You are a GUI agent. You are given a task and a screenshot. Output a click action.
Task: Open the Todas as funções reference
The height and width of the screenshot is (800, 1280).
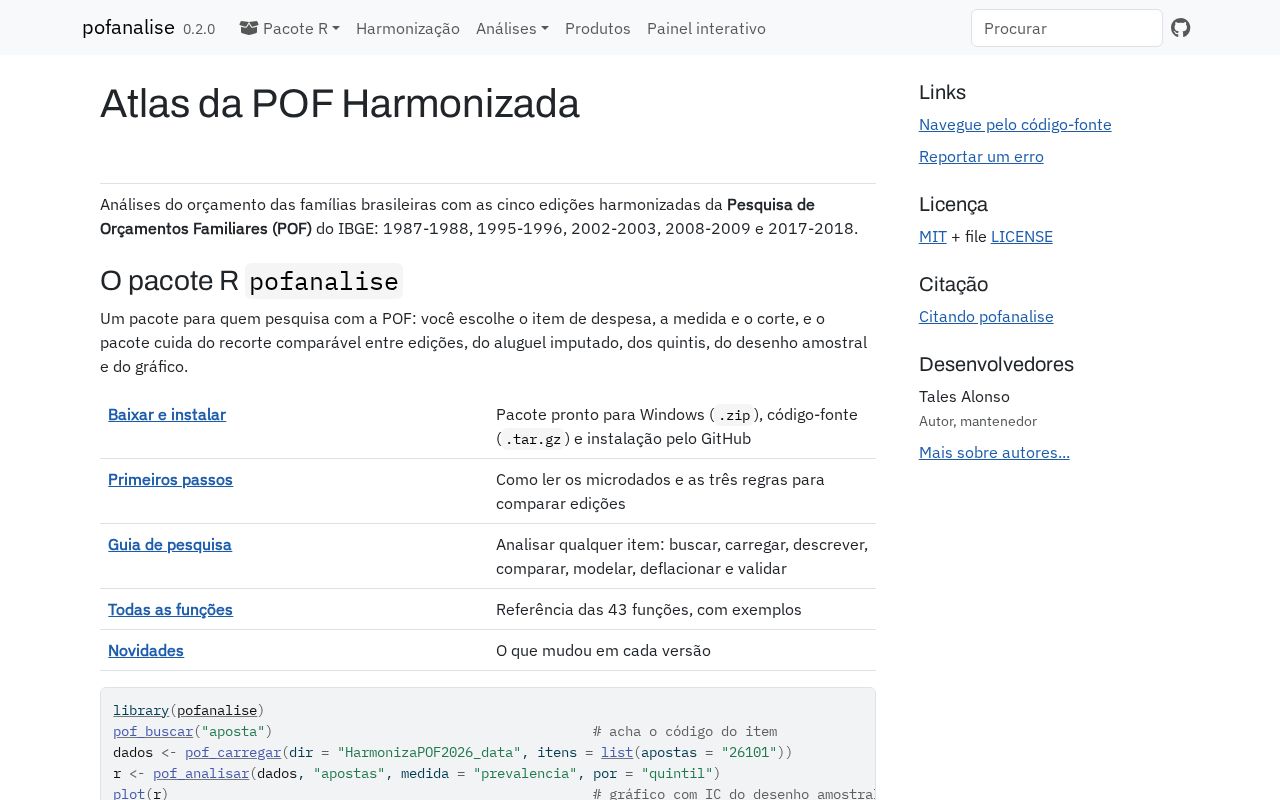(170, 609)
